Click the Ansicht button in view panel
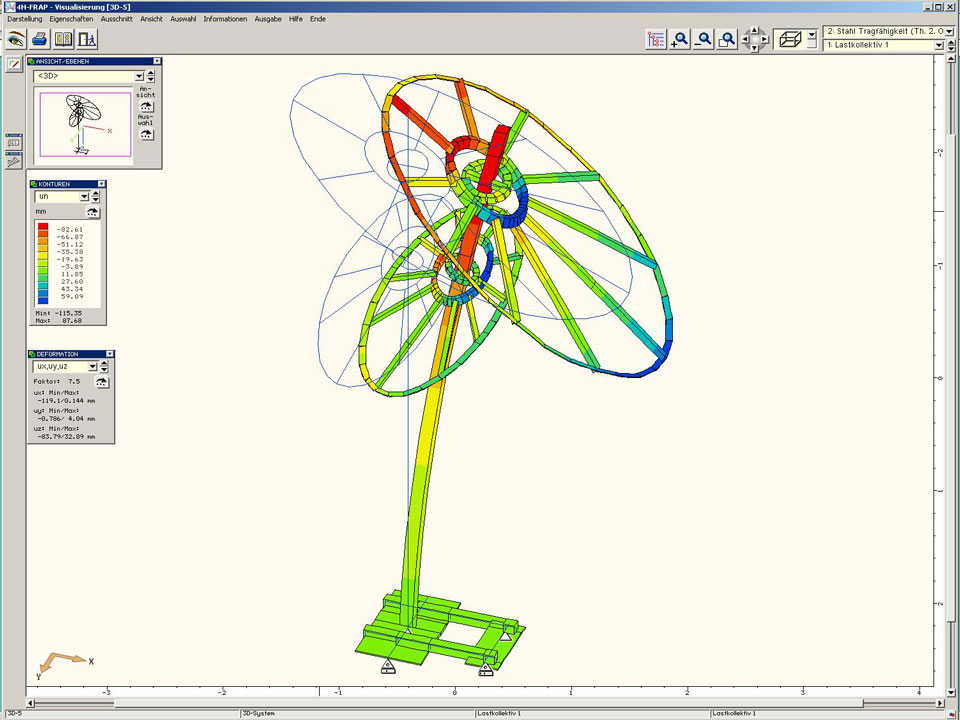Viewport: 960px width, 720px height. [146, 106]
